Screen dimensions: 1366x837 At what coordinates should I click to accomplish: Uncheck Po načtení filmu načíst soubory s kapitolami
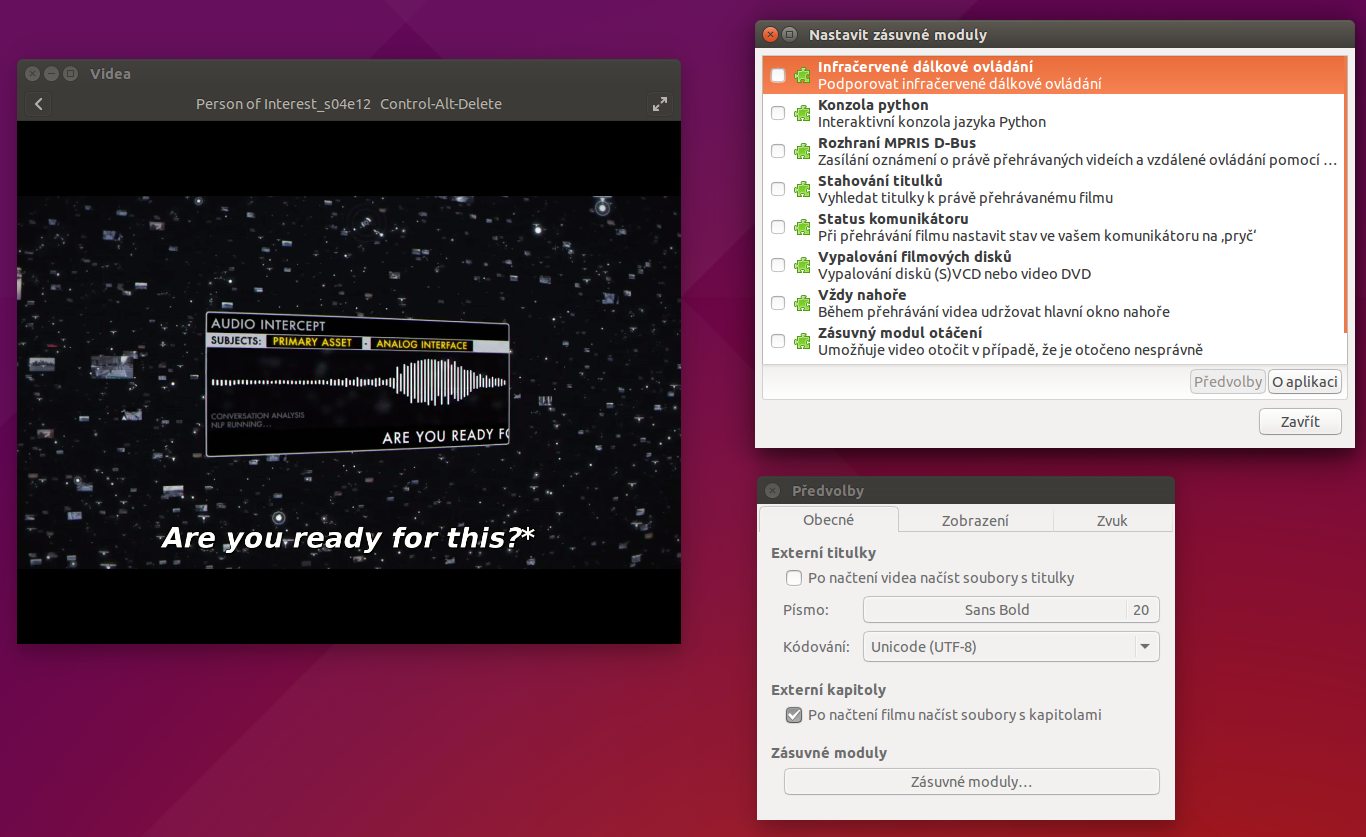click(x=794, y=715)
